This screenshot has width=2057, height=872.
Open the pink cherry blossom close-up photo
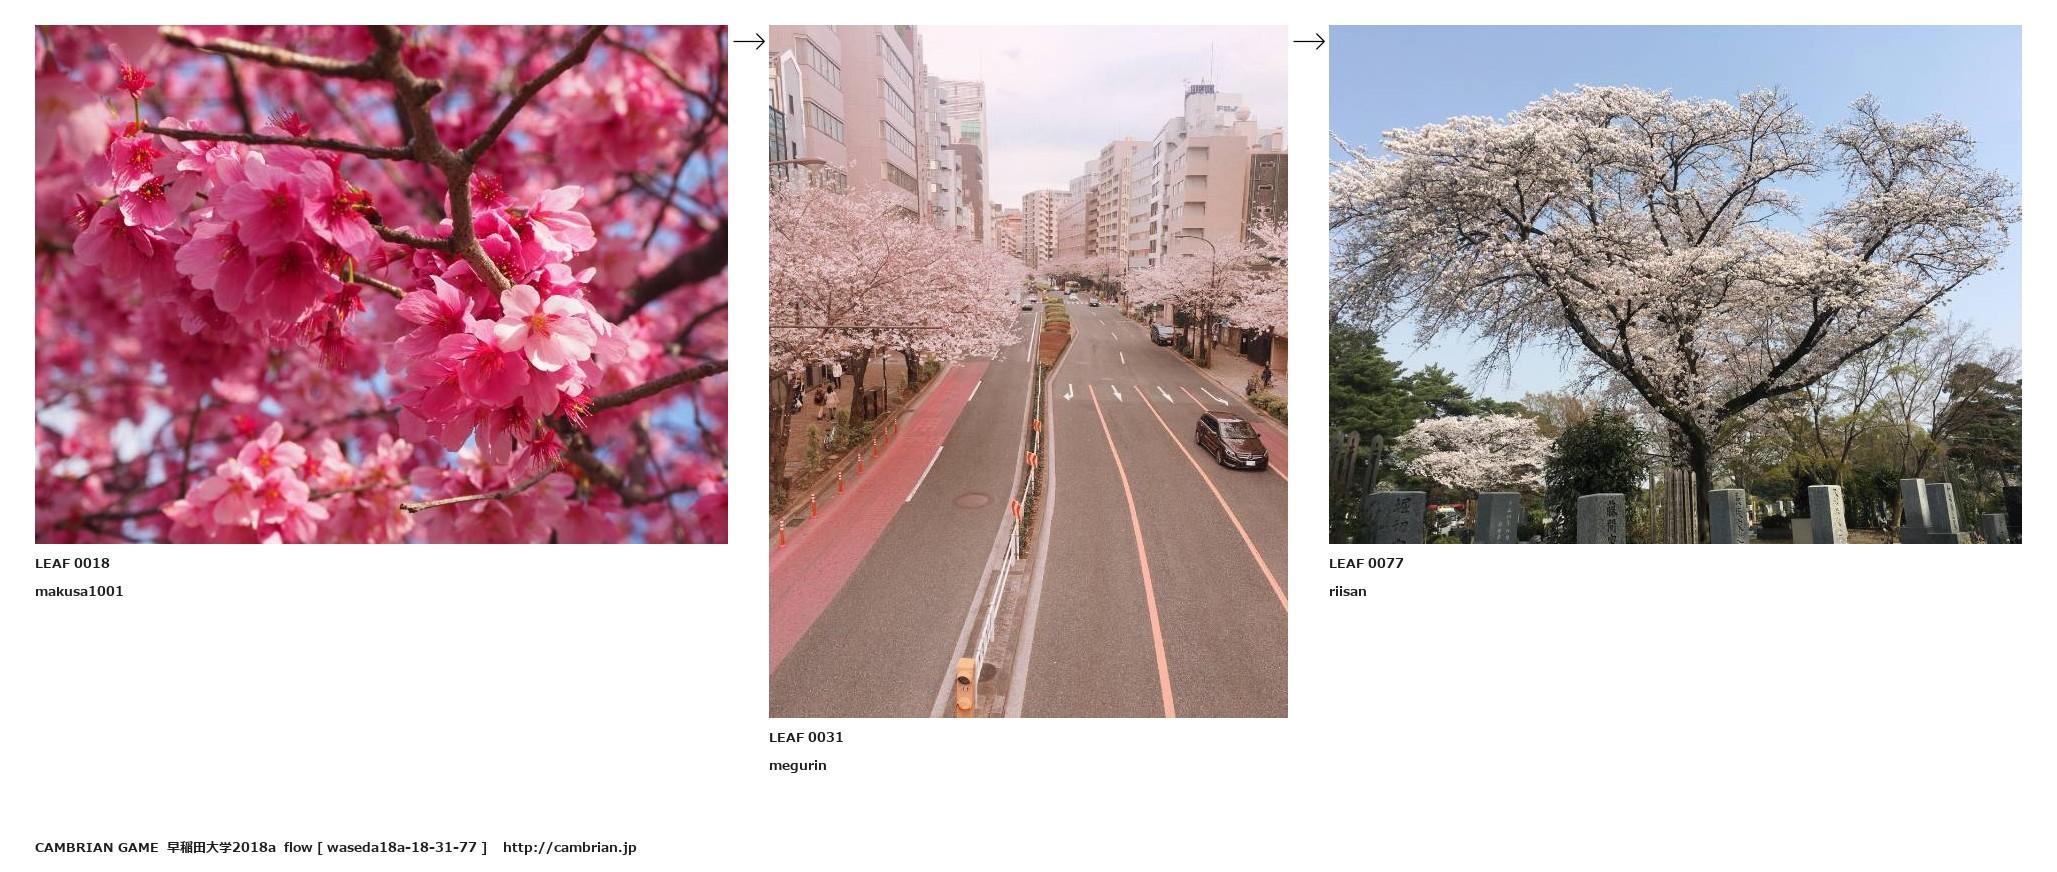pyautogui.click(x=381, y=284)
